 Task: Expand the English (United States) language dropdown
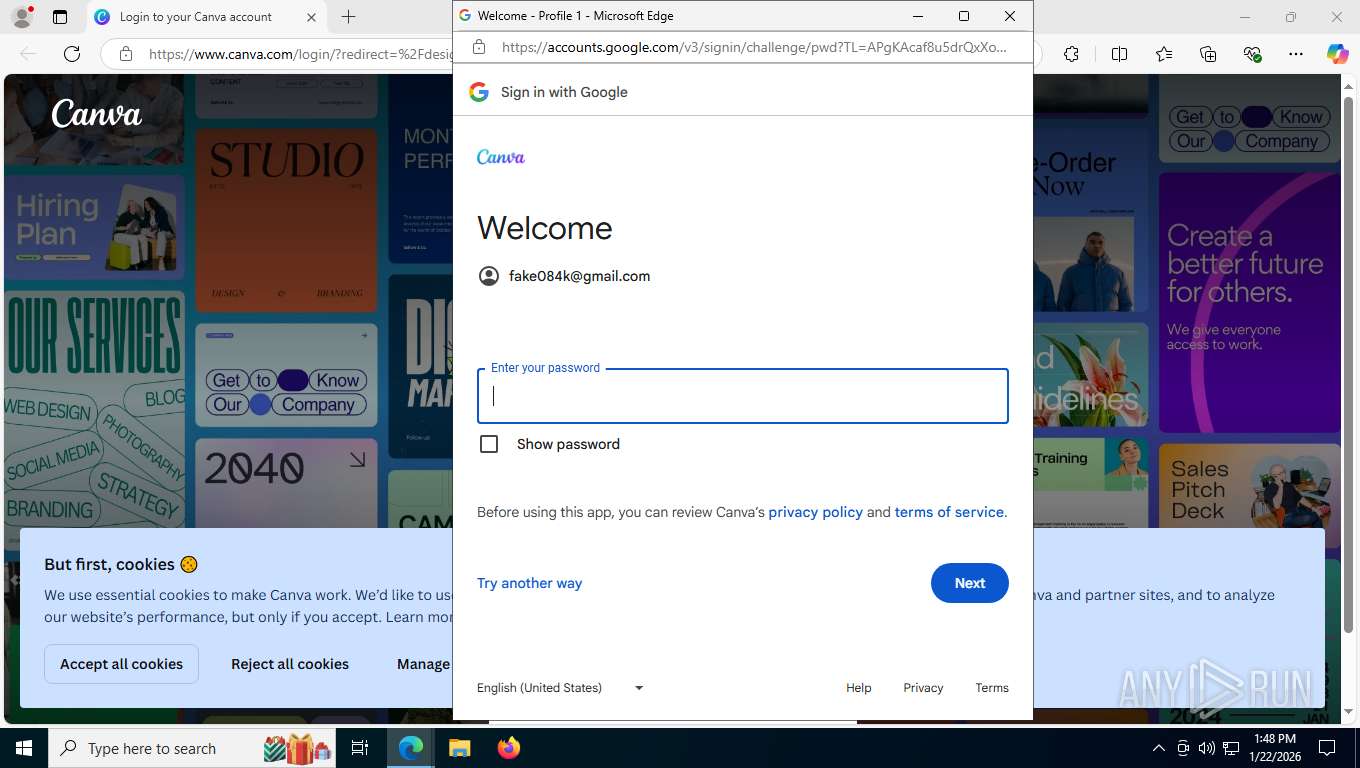(560, 688)
